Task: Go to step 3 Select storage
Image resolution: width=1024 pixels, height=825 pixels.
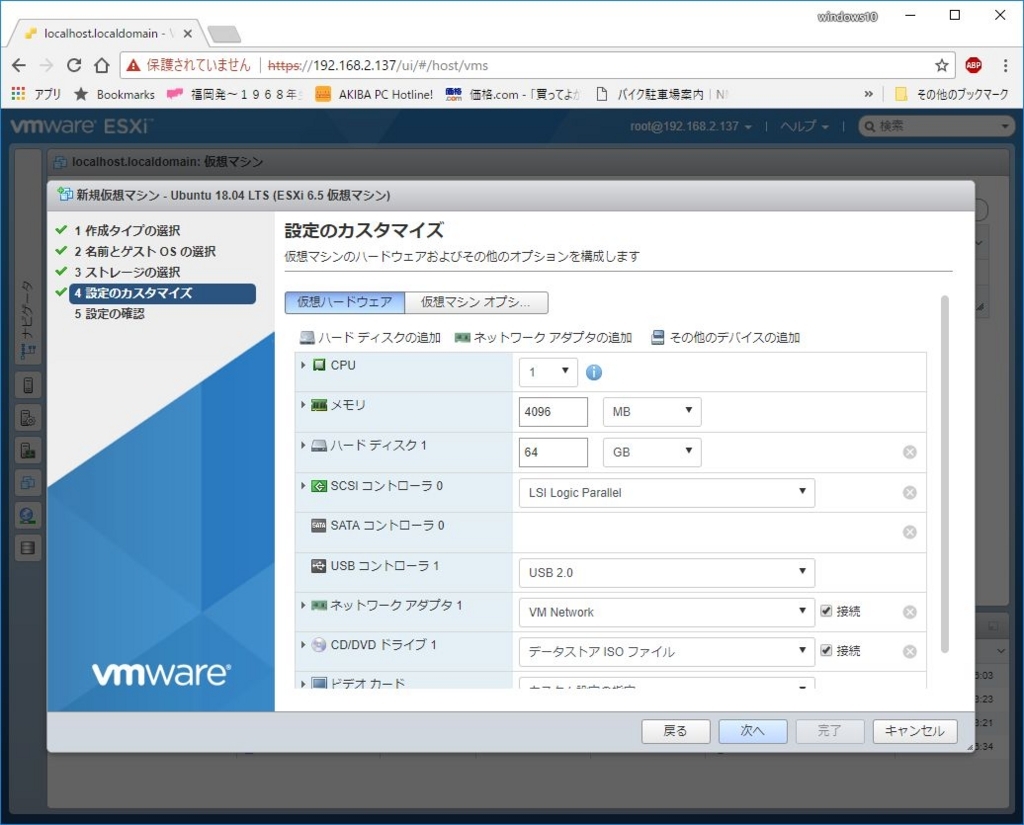Action: click(127, 272)
